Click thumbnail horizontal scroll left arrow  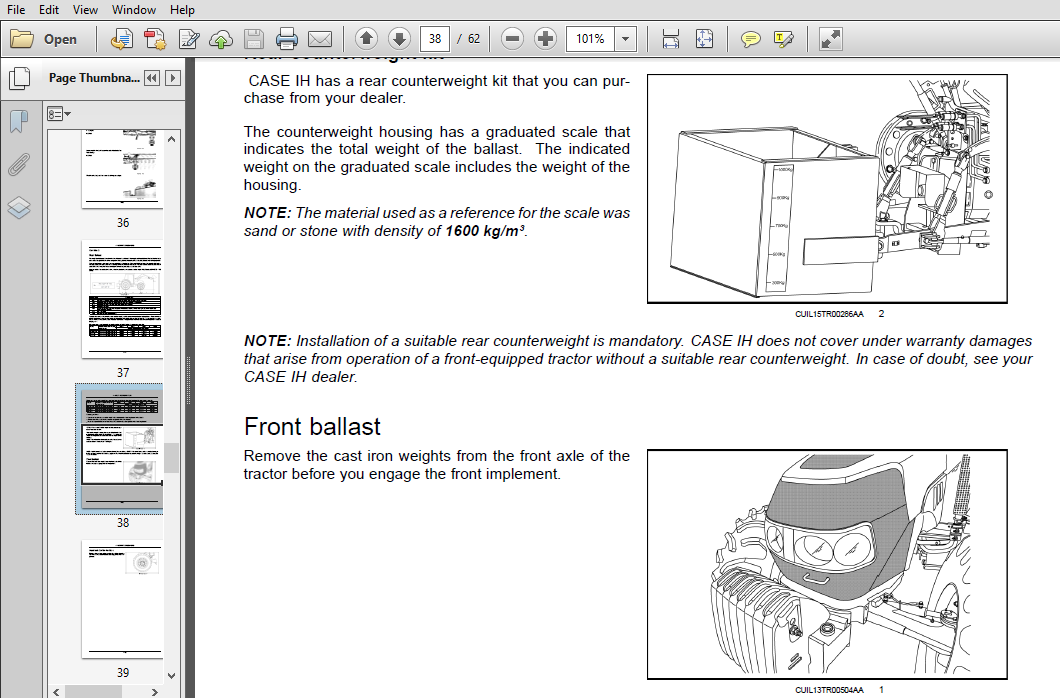pos(56,692)
